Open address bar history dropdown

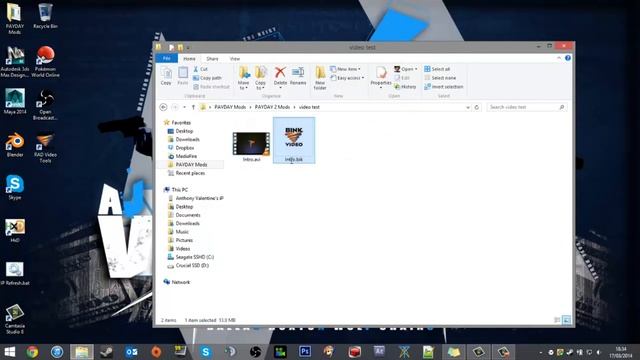click(x=468, y=107)
